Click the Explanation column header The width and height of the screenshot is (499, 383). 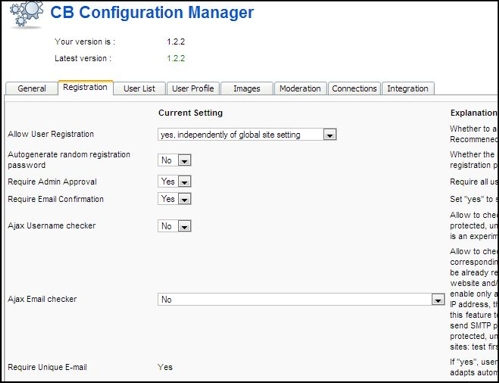click(474, 113)
